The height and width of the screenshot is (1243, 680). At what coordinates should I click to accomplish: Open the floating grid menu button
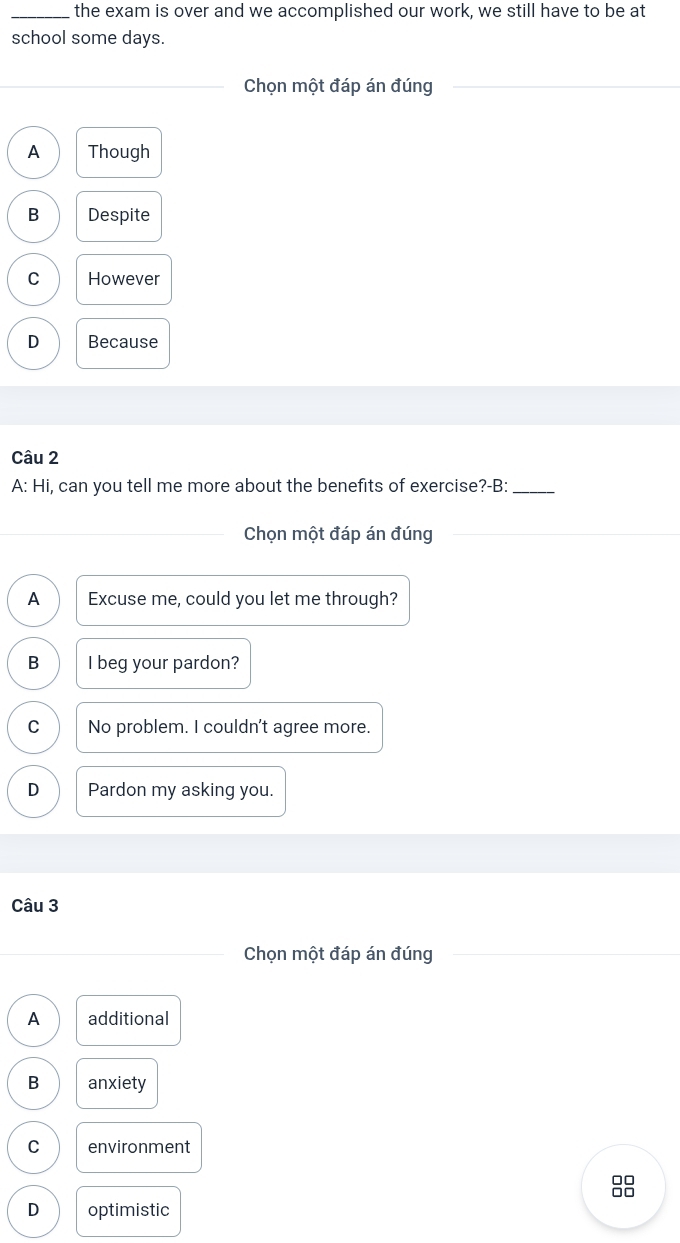623,1186
